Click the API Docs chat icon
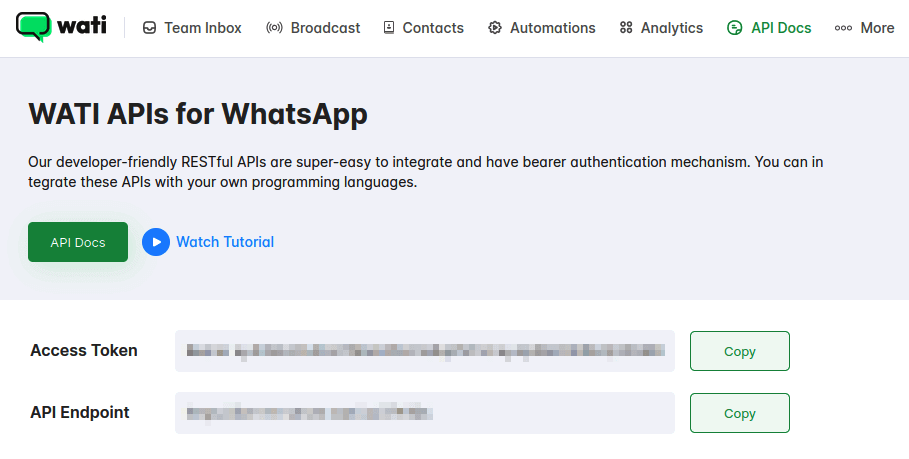 735,28
